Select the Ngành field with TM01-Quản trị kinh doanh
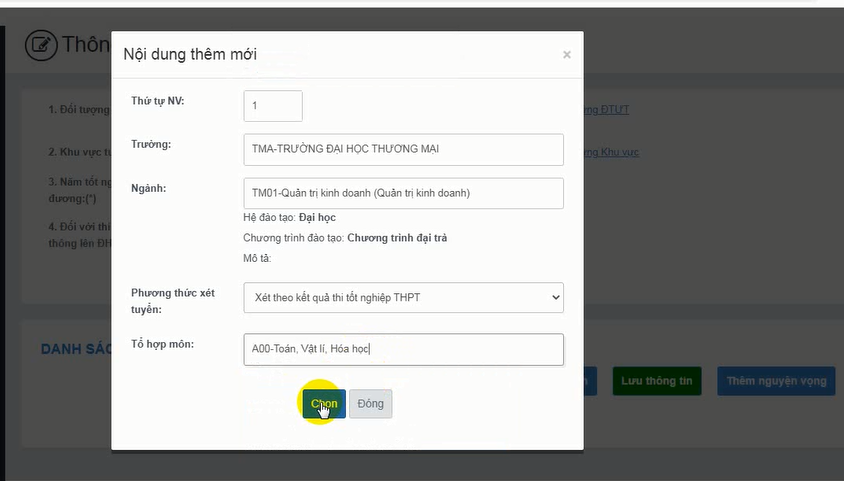 pyautogui.click(x=403, y=193)
